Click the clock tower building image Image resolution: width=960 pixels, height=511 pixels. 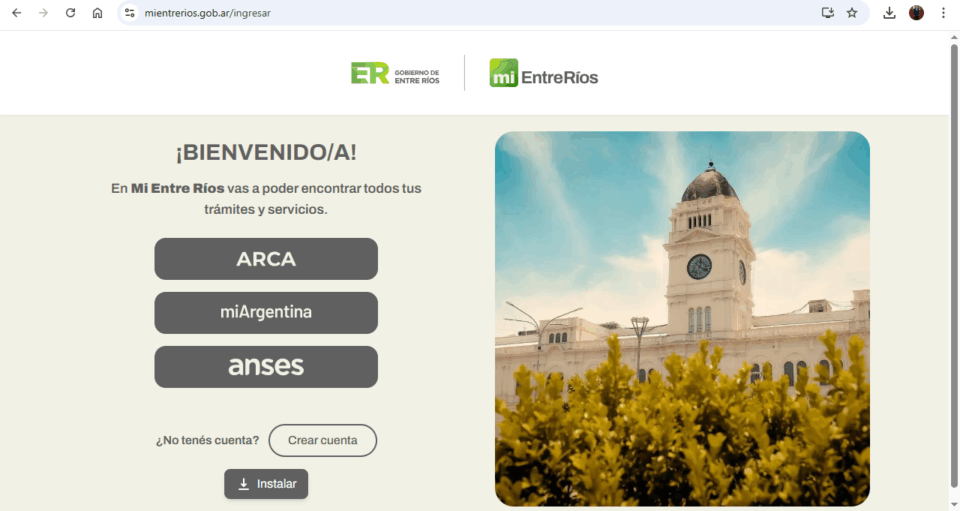(x=682, y=318)
